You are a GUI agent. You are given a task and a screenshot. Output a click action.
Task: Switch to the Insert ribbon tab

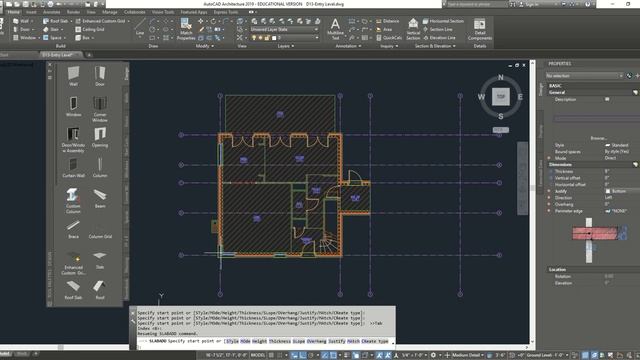point(31,12)
